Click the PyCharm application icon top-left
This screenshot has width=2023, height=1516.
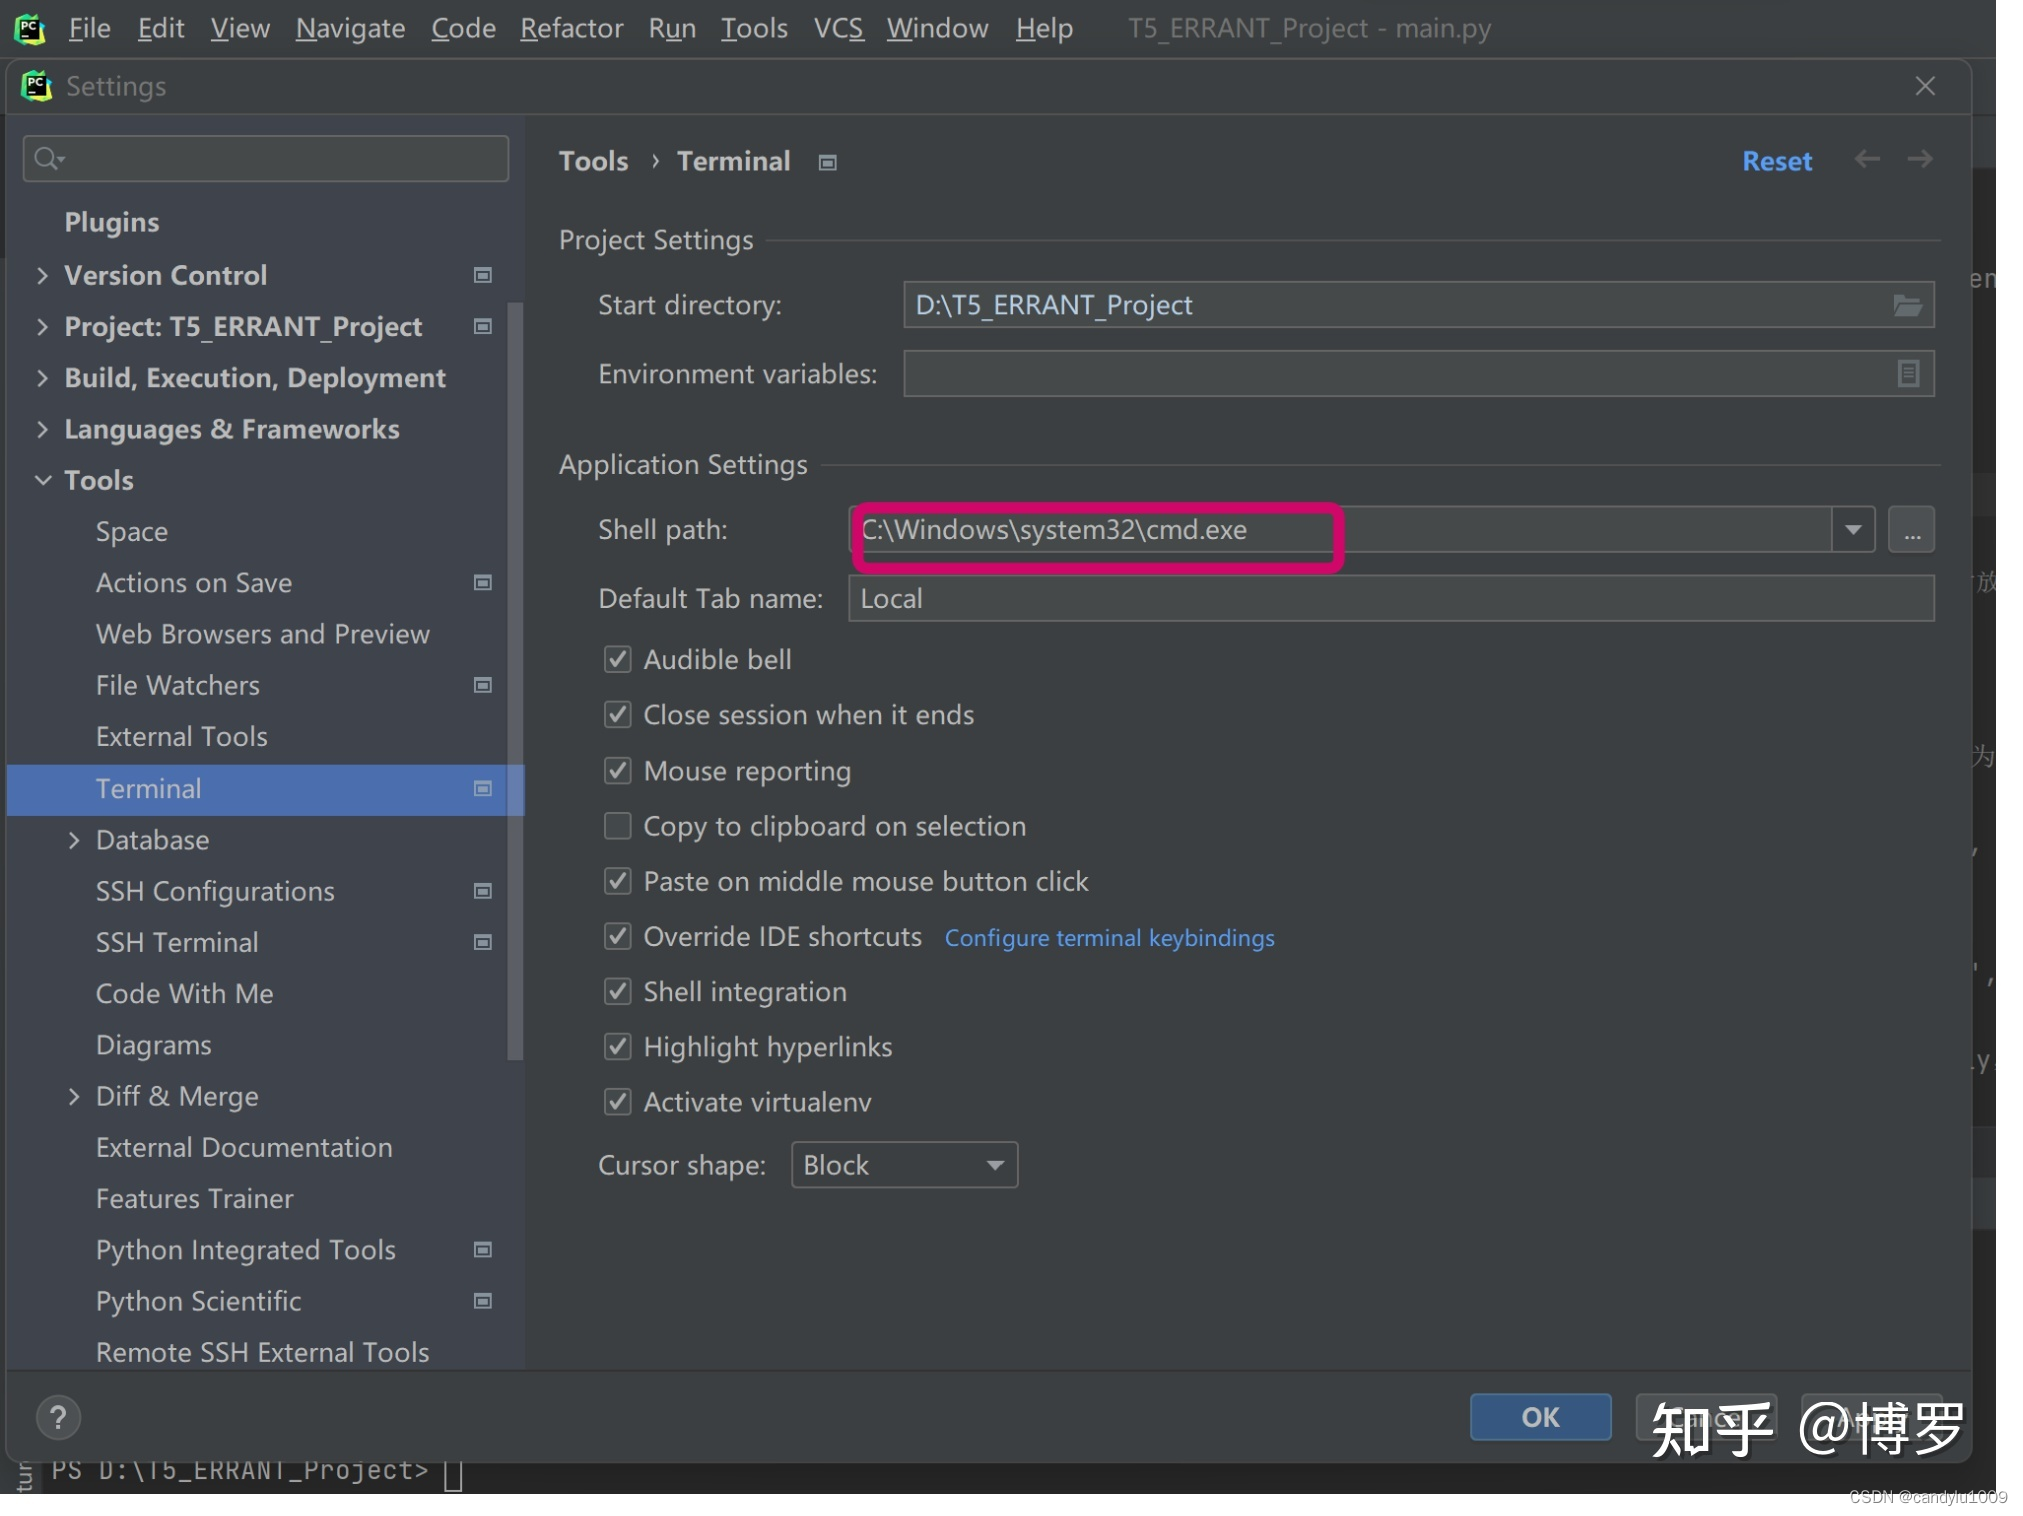tap(30, 27)
